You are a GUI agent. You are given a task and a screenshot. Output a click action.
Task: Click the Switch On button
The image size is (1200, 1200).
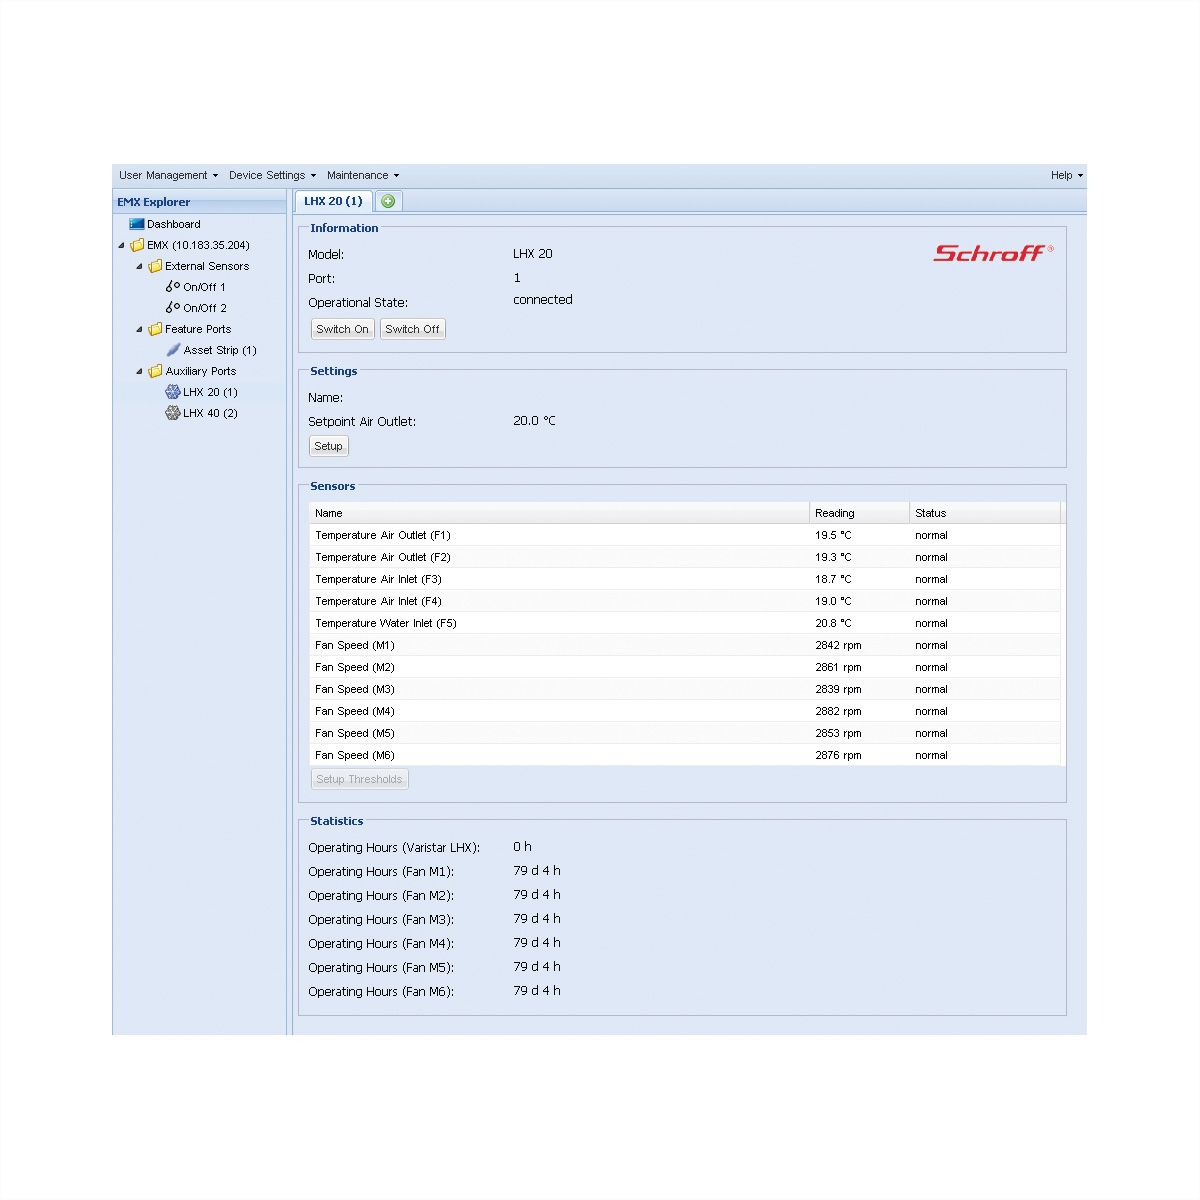[342, 329]
